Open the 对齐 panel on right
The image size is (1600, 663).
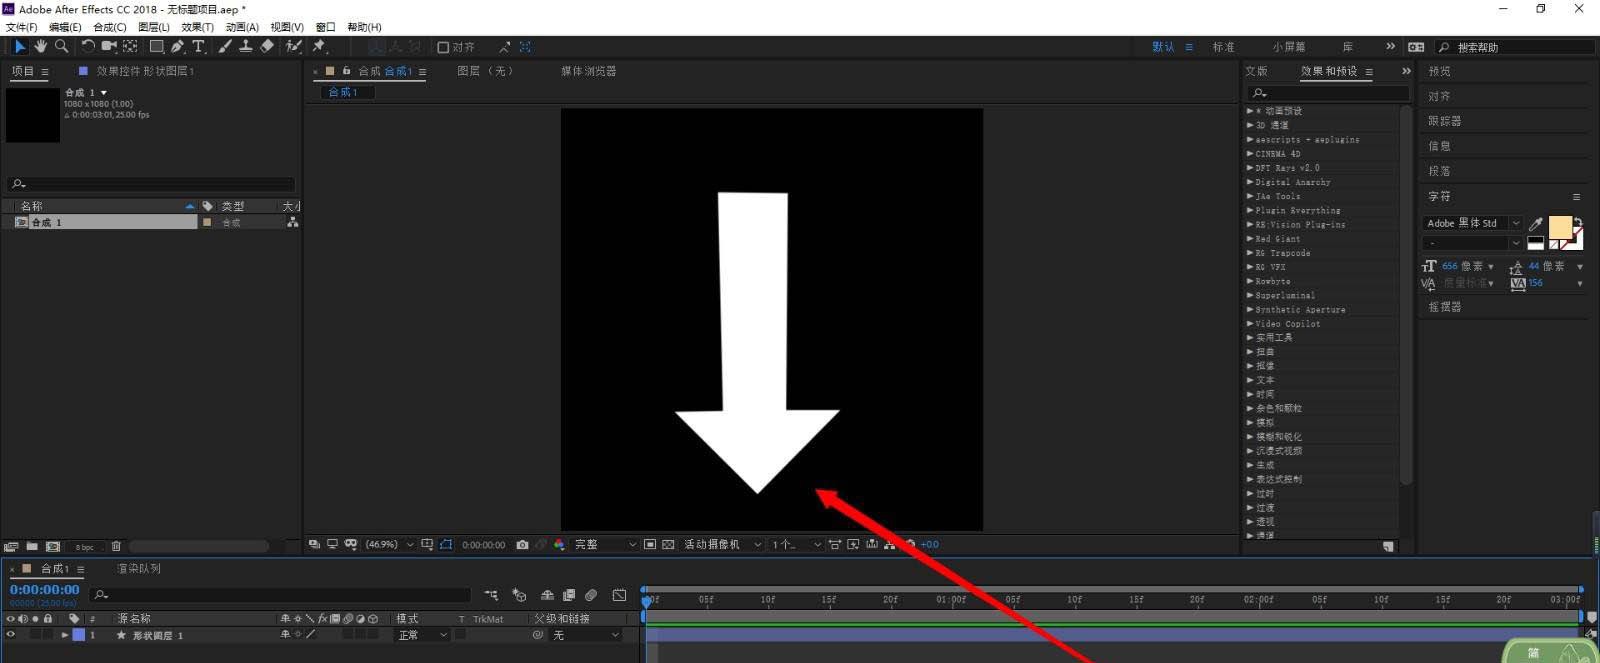[1439, 96]
